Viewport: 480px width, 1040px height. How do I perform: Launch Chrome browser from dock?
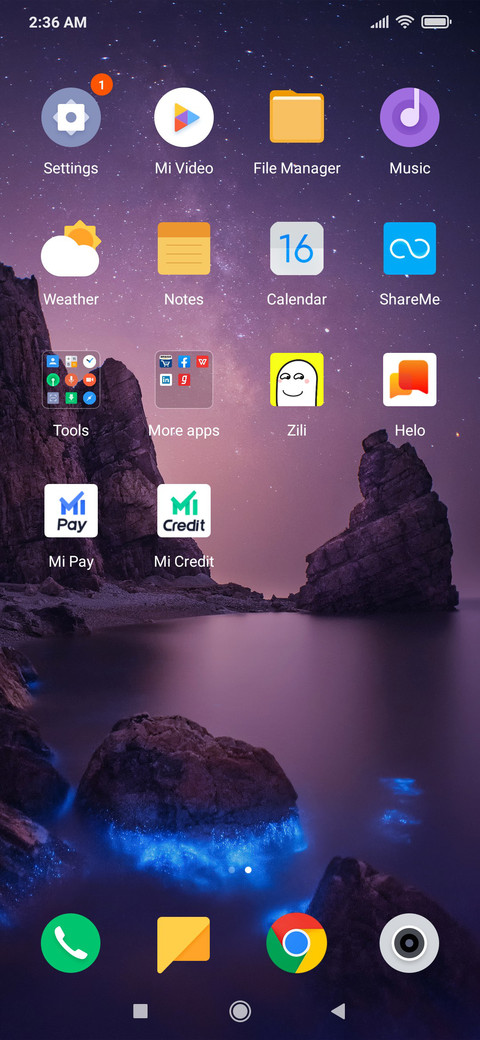click(x=296, y=942)
